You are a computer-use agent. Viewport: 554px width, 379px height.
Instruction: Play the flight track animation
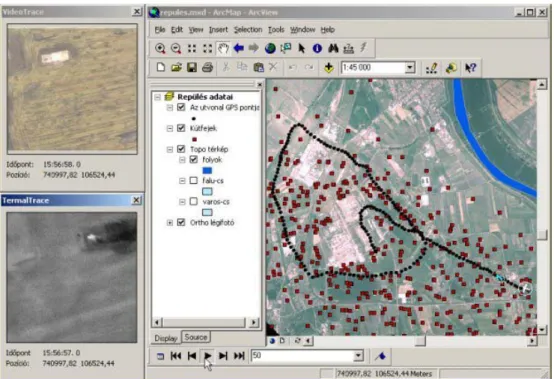pyautogui.click(x=207, y=356)
